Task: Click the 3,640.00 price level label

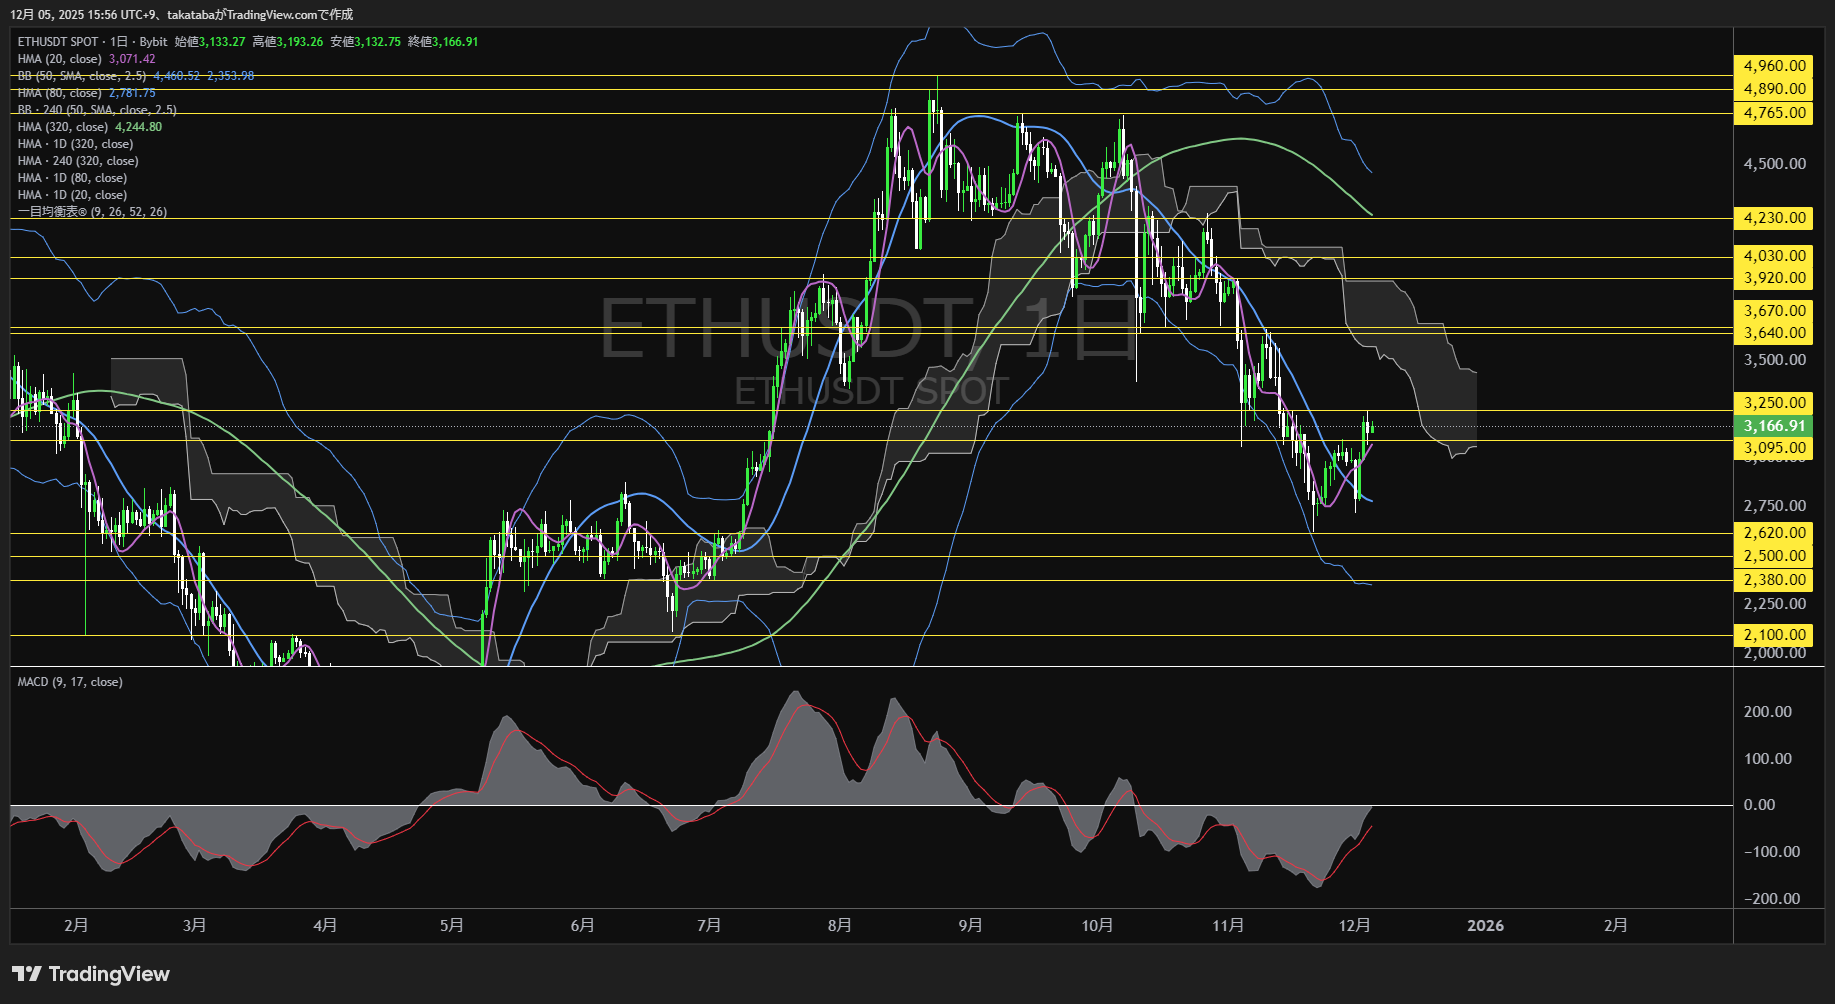Action: coord(1774,333)
